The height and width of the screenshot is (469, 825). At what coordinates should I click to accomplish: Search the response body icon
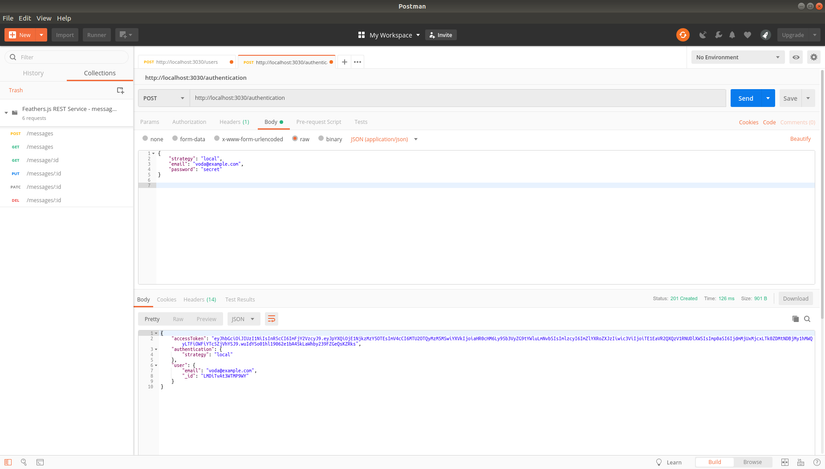(x=807, y=319)
